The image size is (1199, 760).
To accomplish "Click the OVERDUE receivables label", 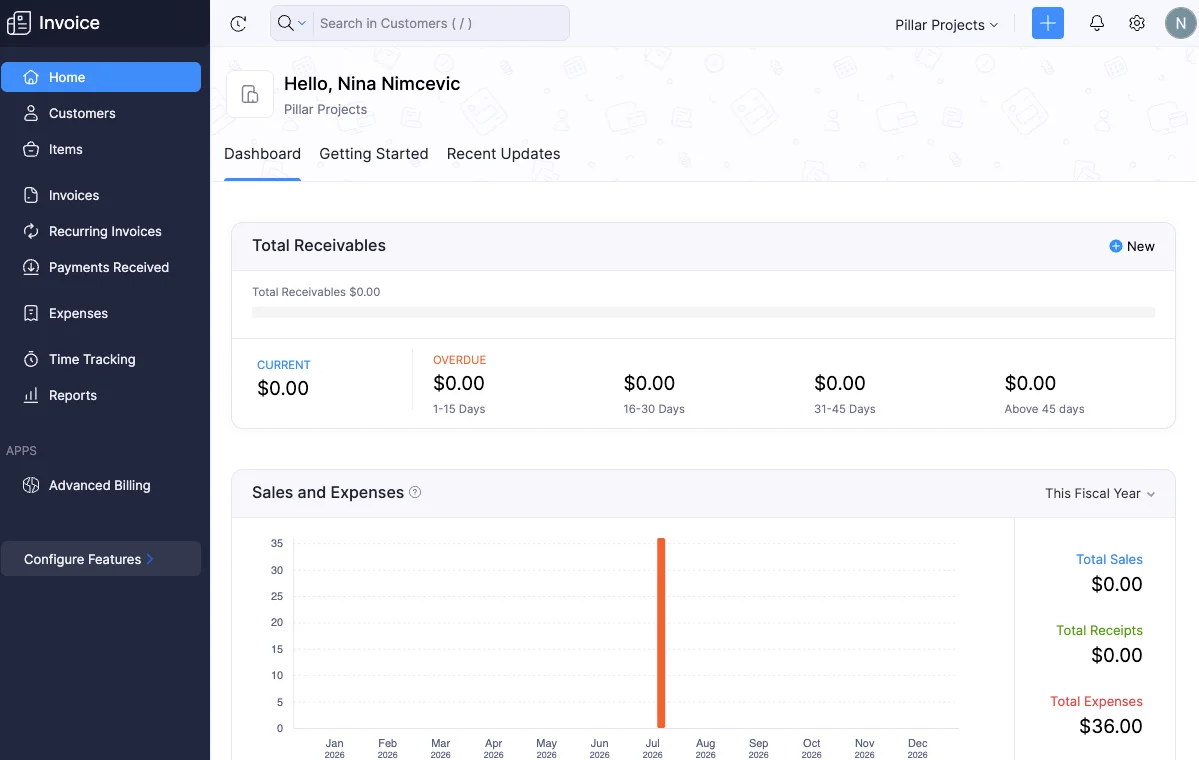I will (460, 359).
